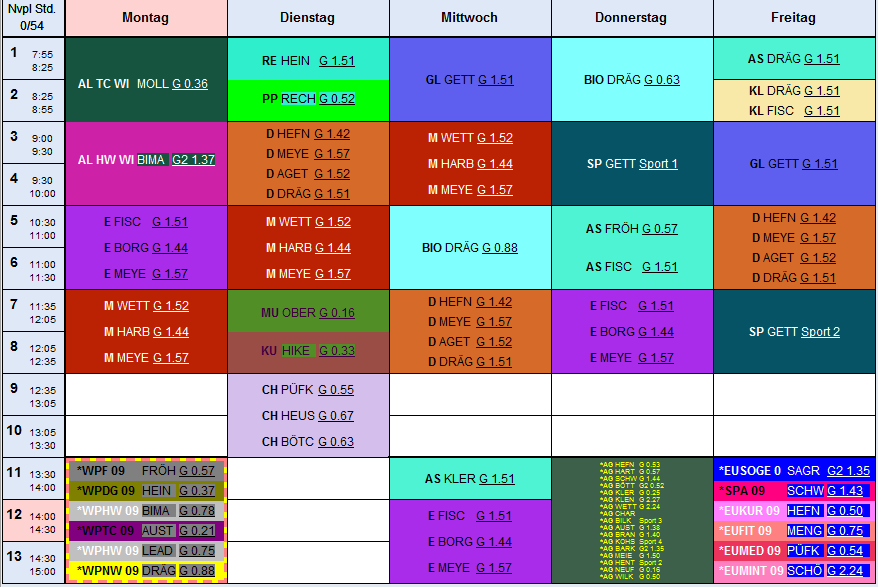Select the Montag column header

click(146, 19)
